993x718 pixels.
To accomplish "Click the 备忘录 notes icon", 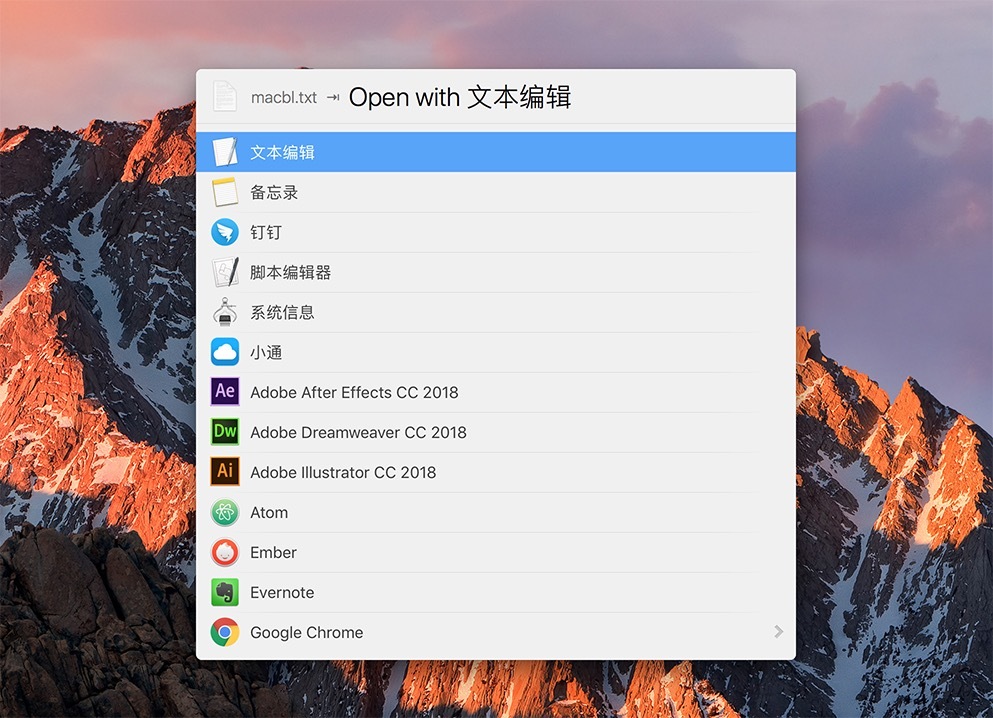I will 225,192.
